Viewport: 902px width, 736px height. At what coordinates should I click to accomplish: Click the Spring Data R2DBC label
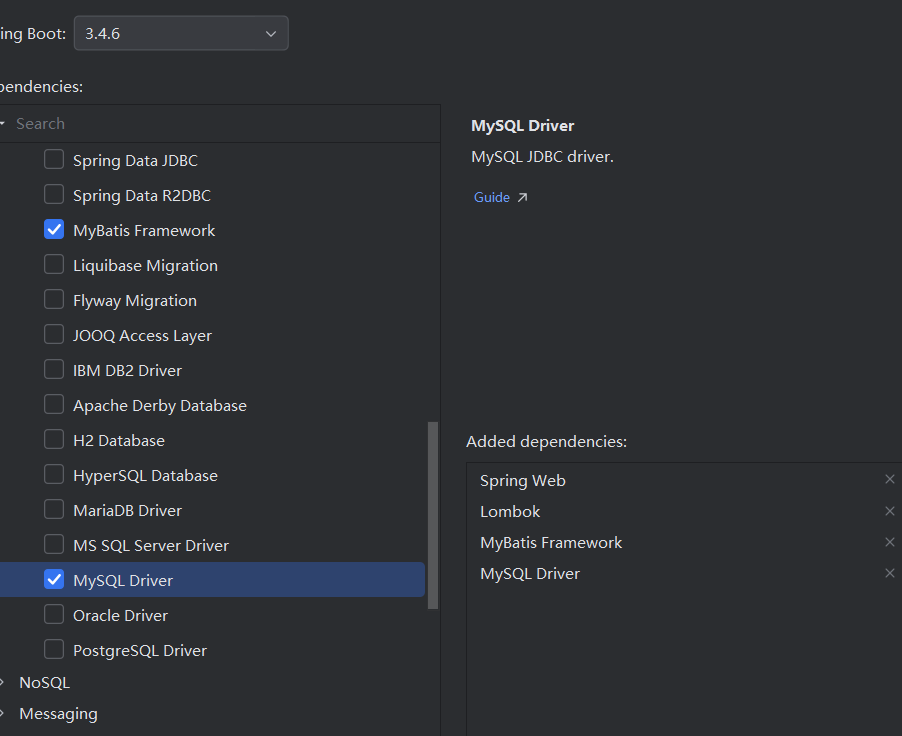tap(142, 196)
